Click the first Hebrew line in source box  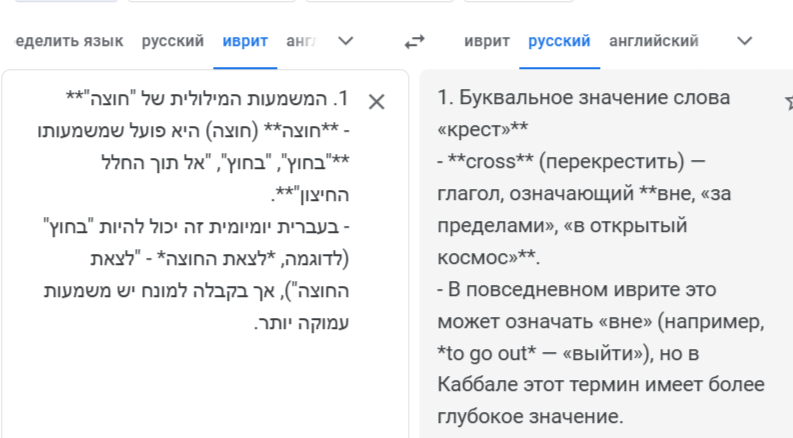(x=207, y=98)
